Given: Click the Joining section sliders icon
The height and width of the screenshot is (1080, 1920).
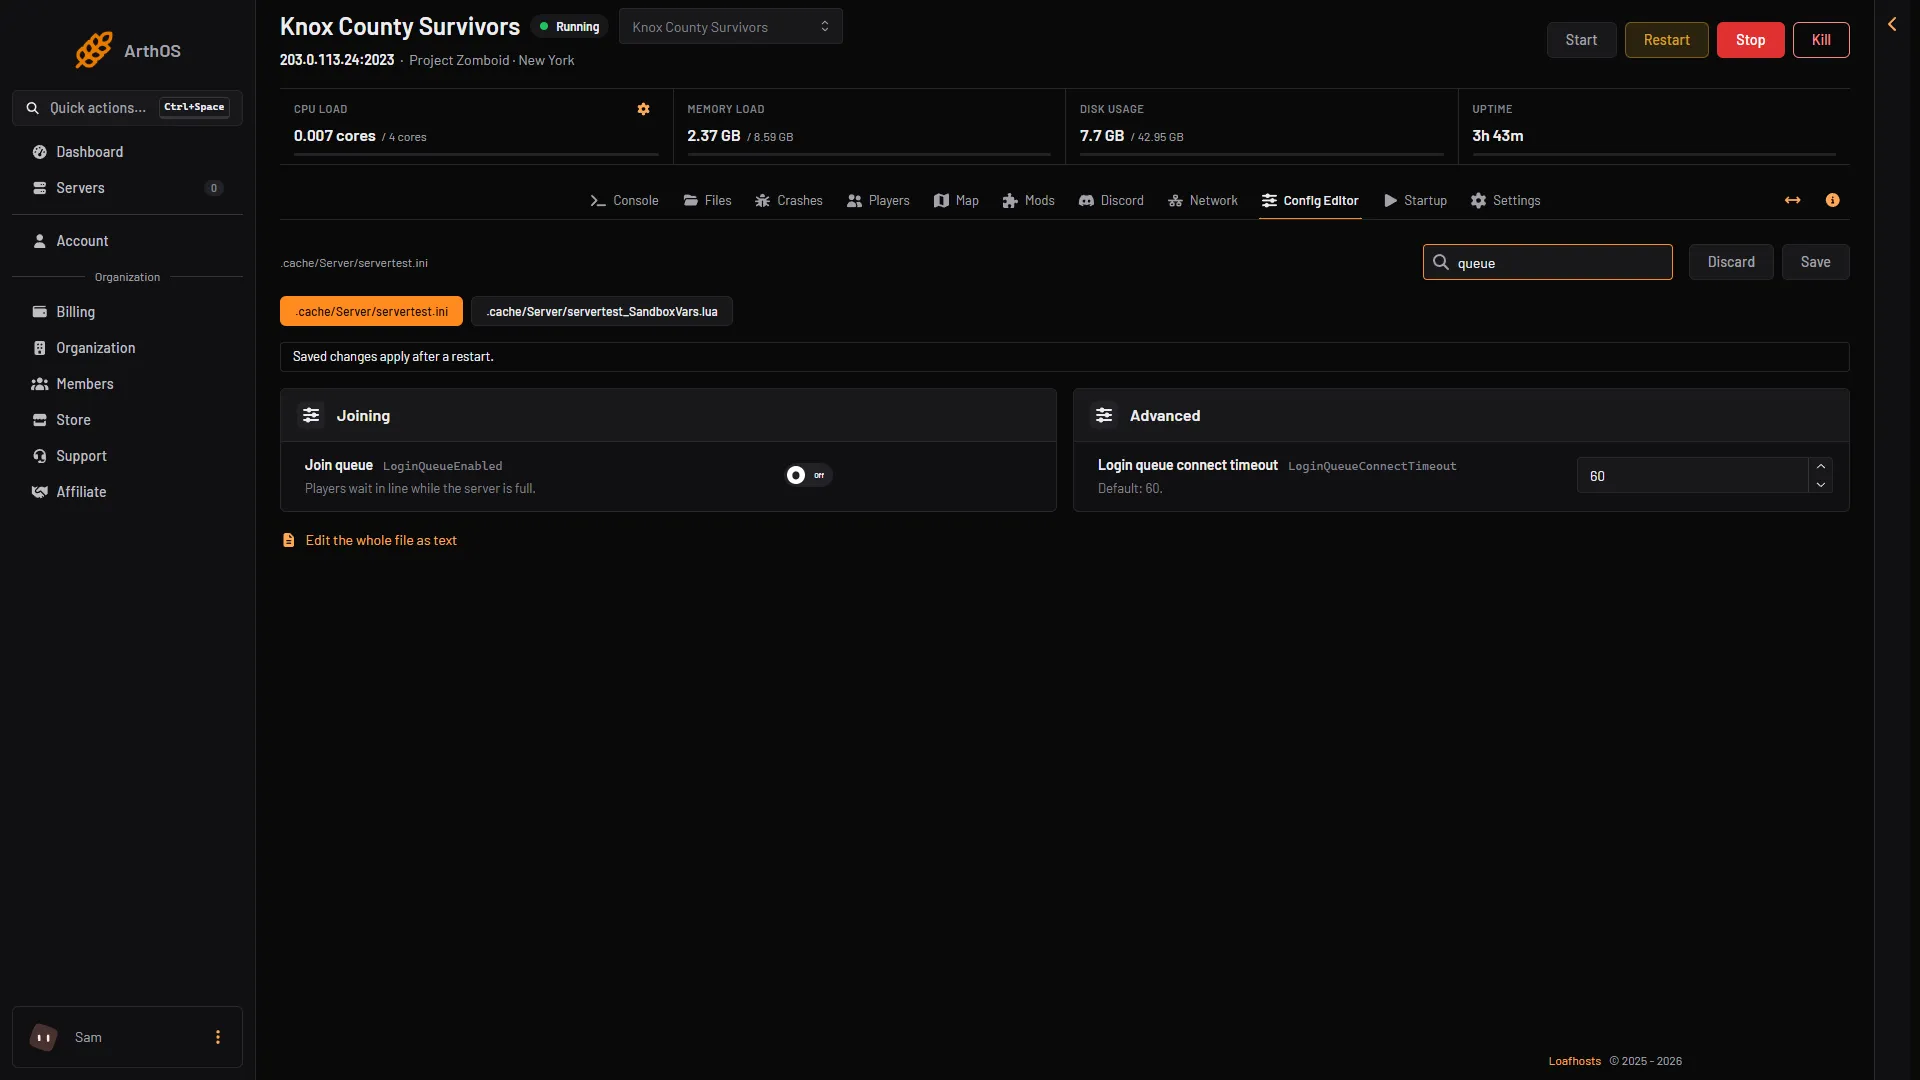Looking at the screenshot, I should tap(312, 416).
